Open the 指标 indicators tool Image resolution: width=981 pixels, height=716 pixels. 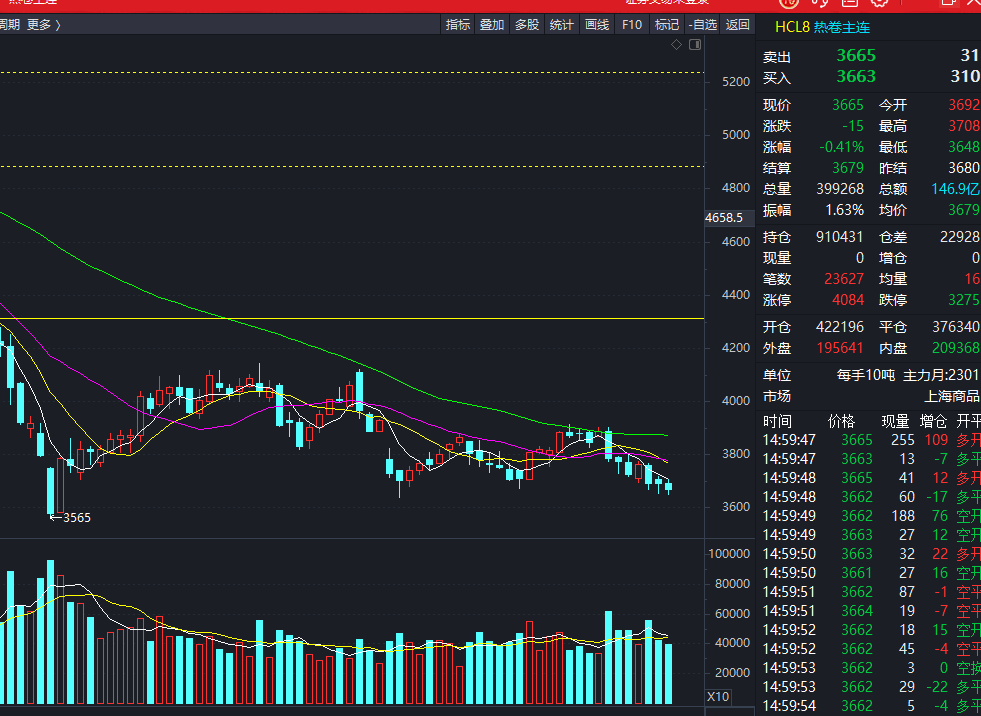pyautogui.click(x=458, y=25)
